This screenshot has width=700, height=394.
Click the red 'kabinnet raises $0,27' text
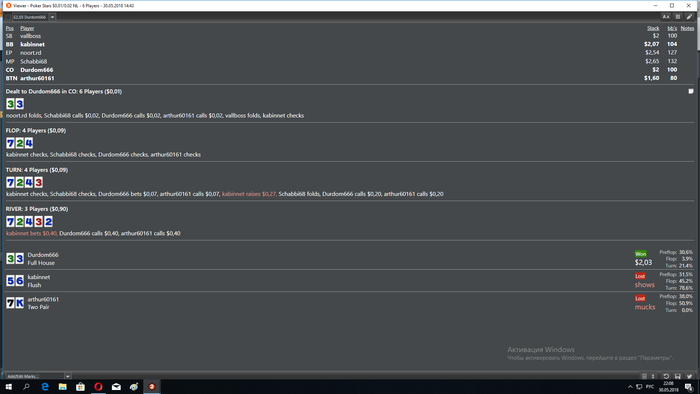(x=249, y=194)
